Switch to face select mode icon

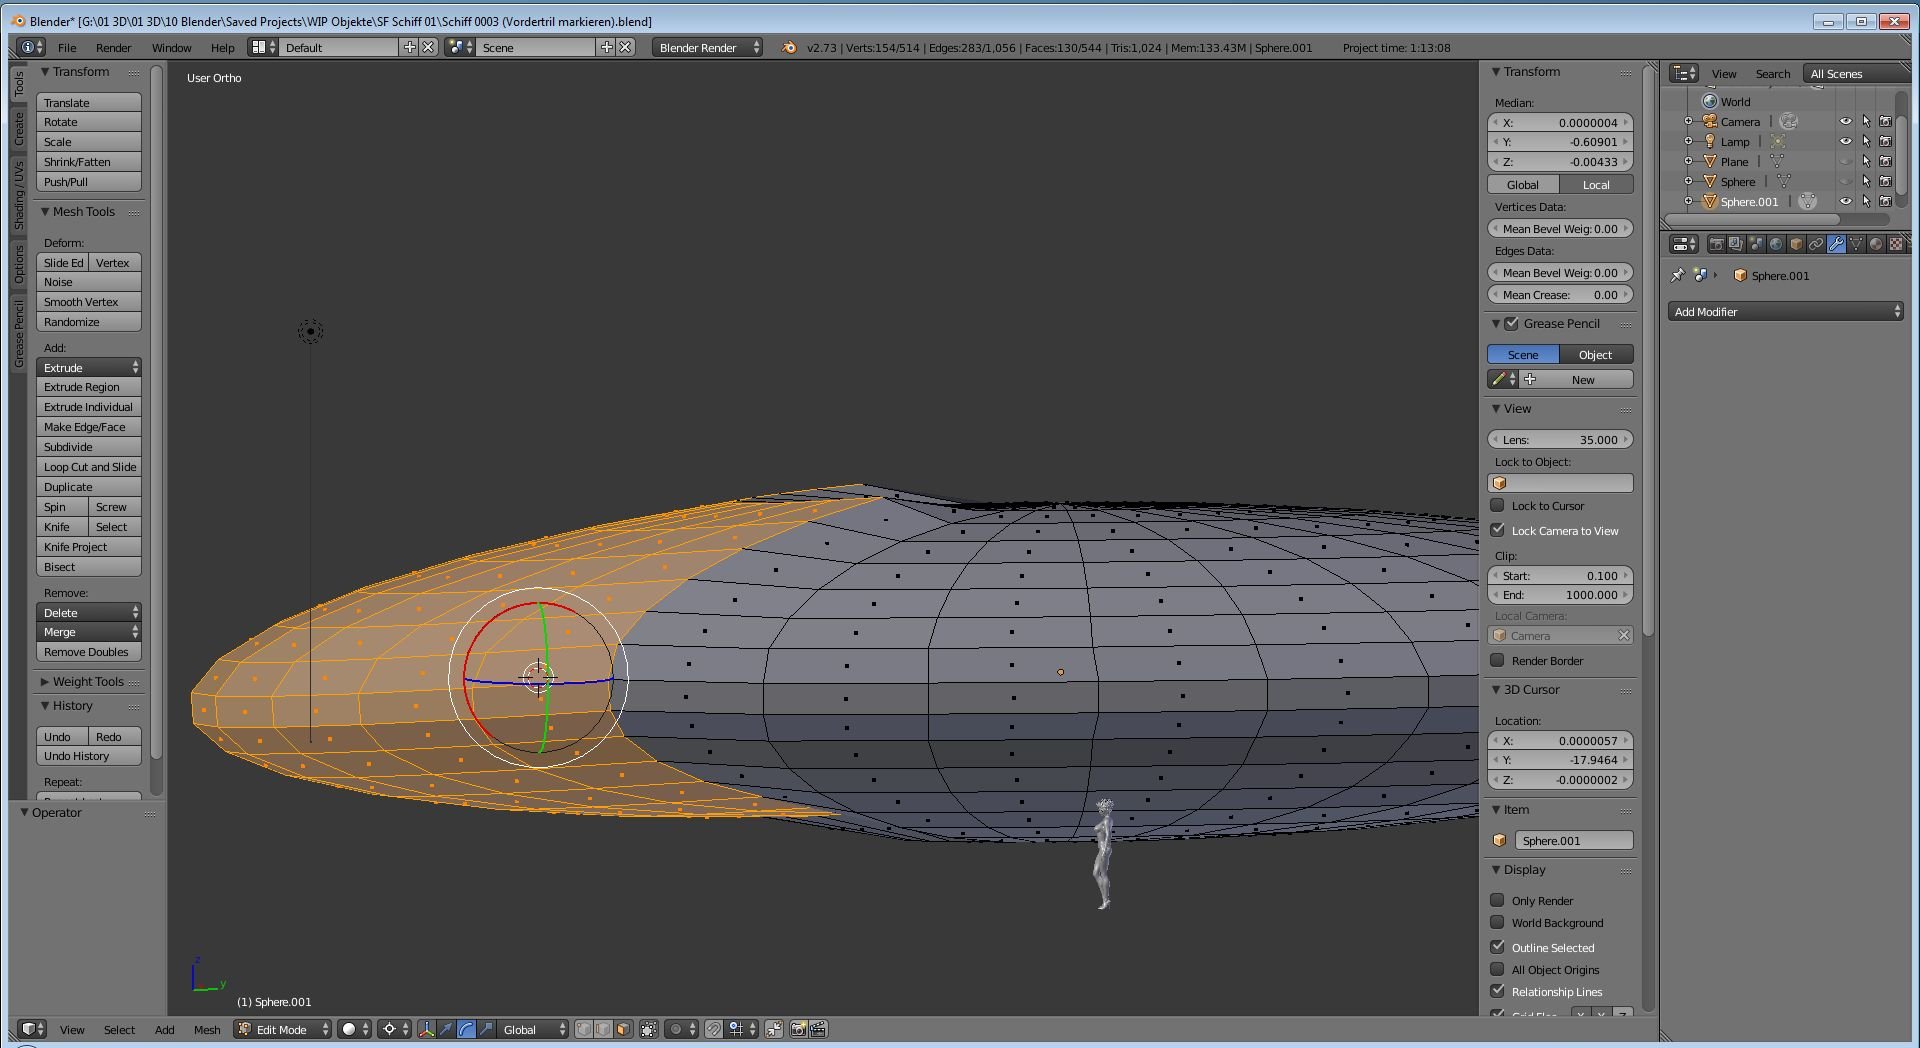(623, 1029)
